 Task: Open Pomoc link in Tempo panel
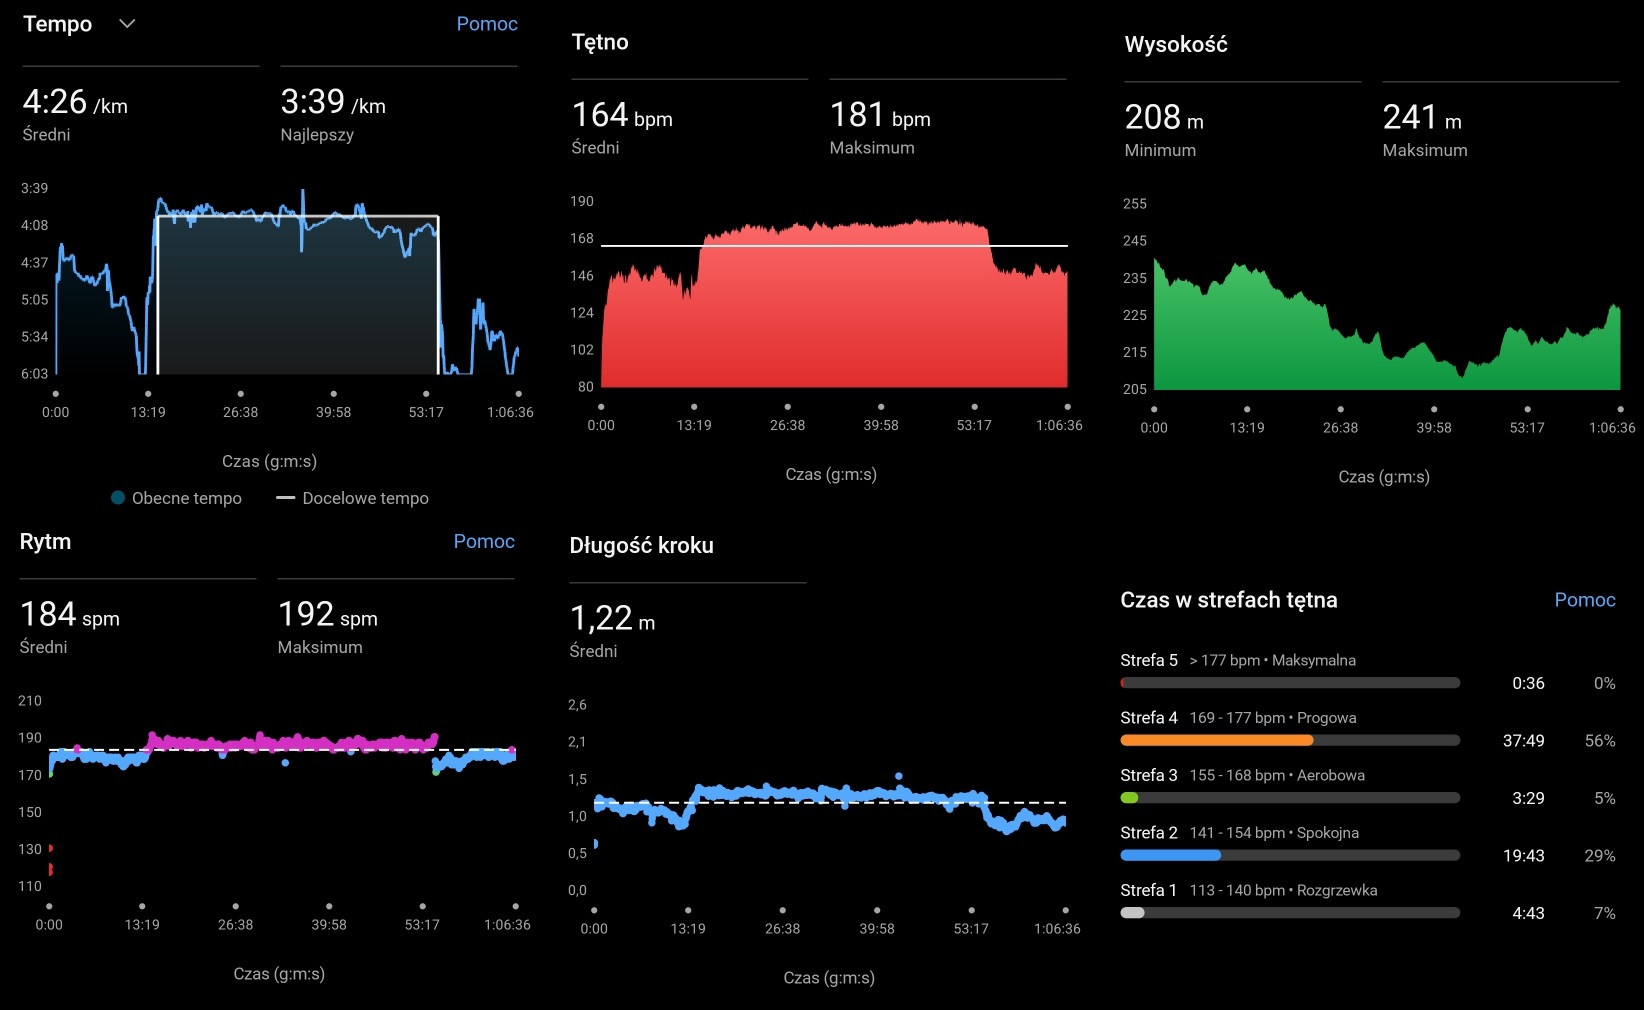coord(486,24)
